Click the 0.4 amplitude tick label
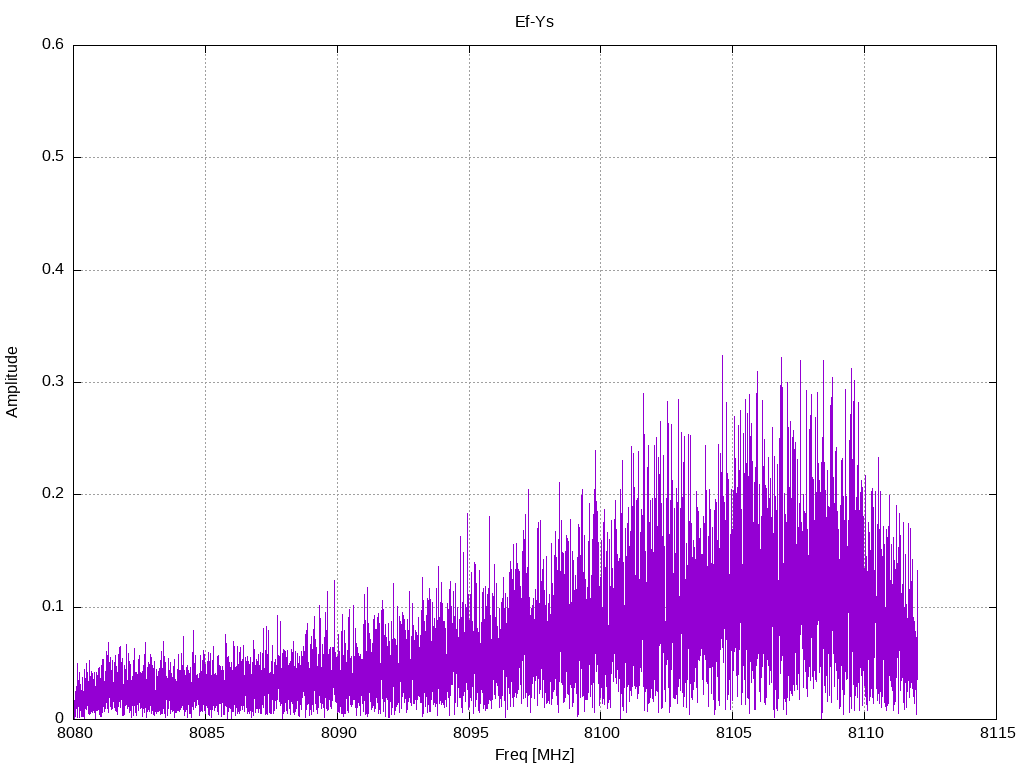 click(53, 270)
